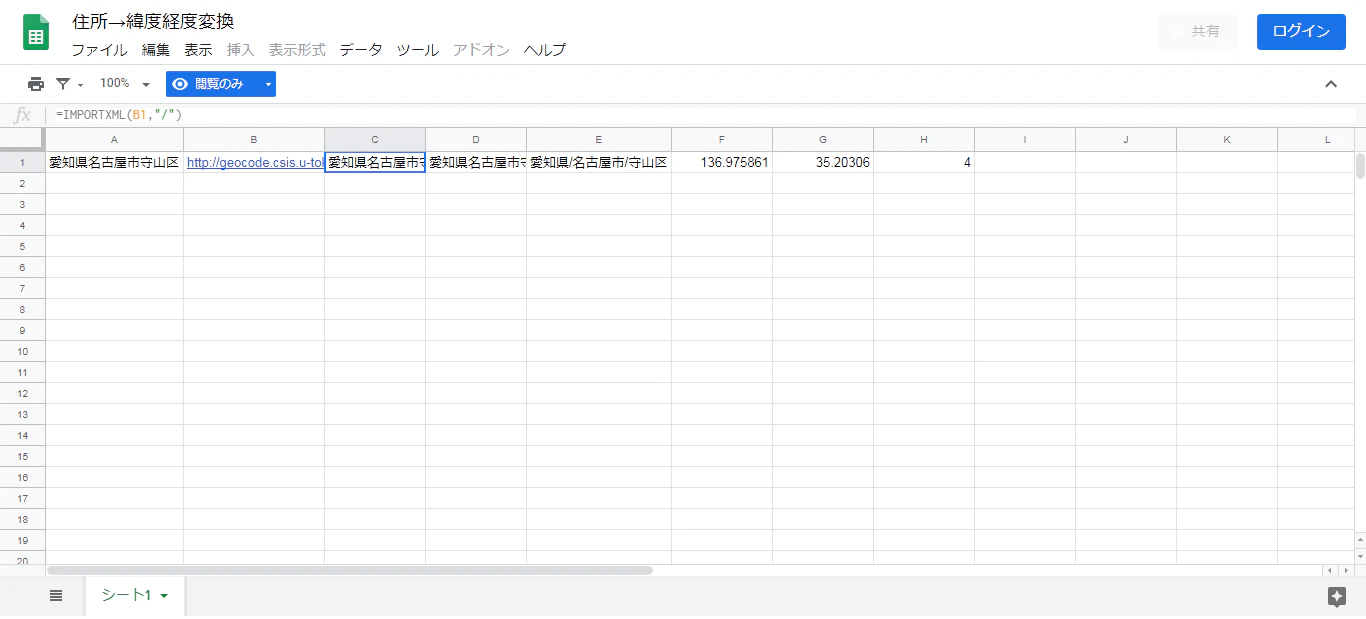Image resolution: width=1366 pixels, height=619 pixels.
Task: Select cell H1 value 4
Action: click(924, 162)
